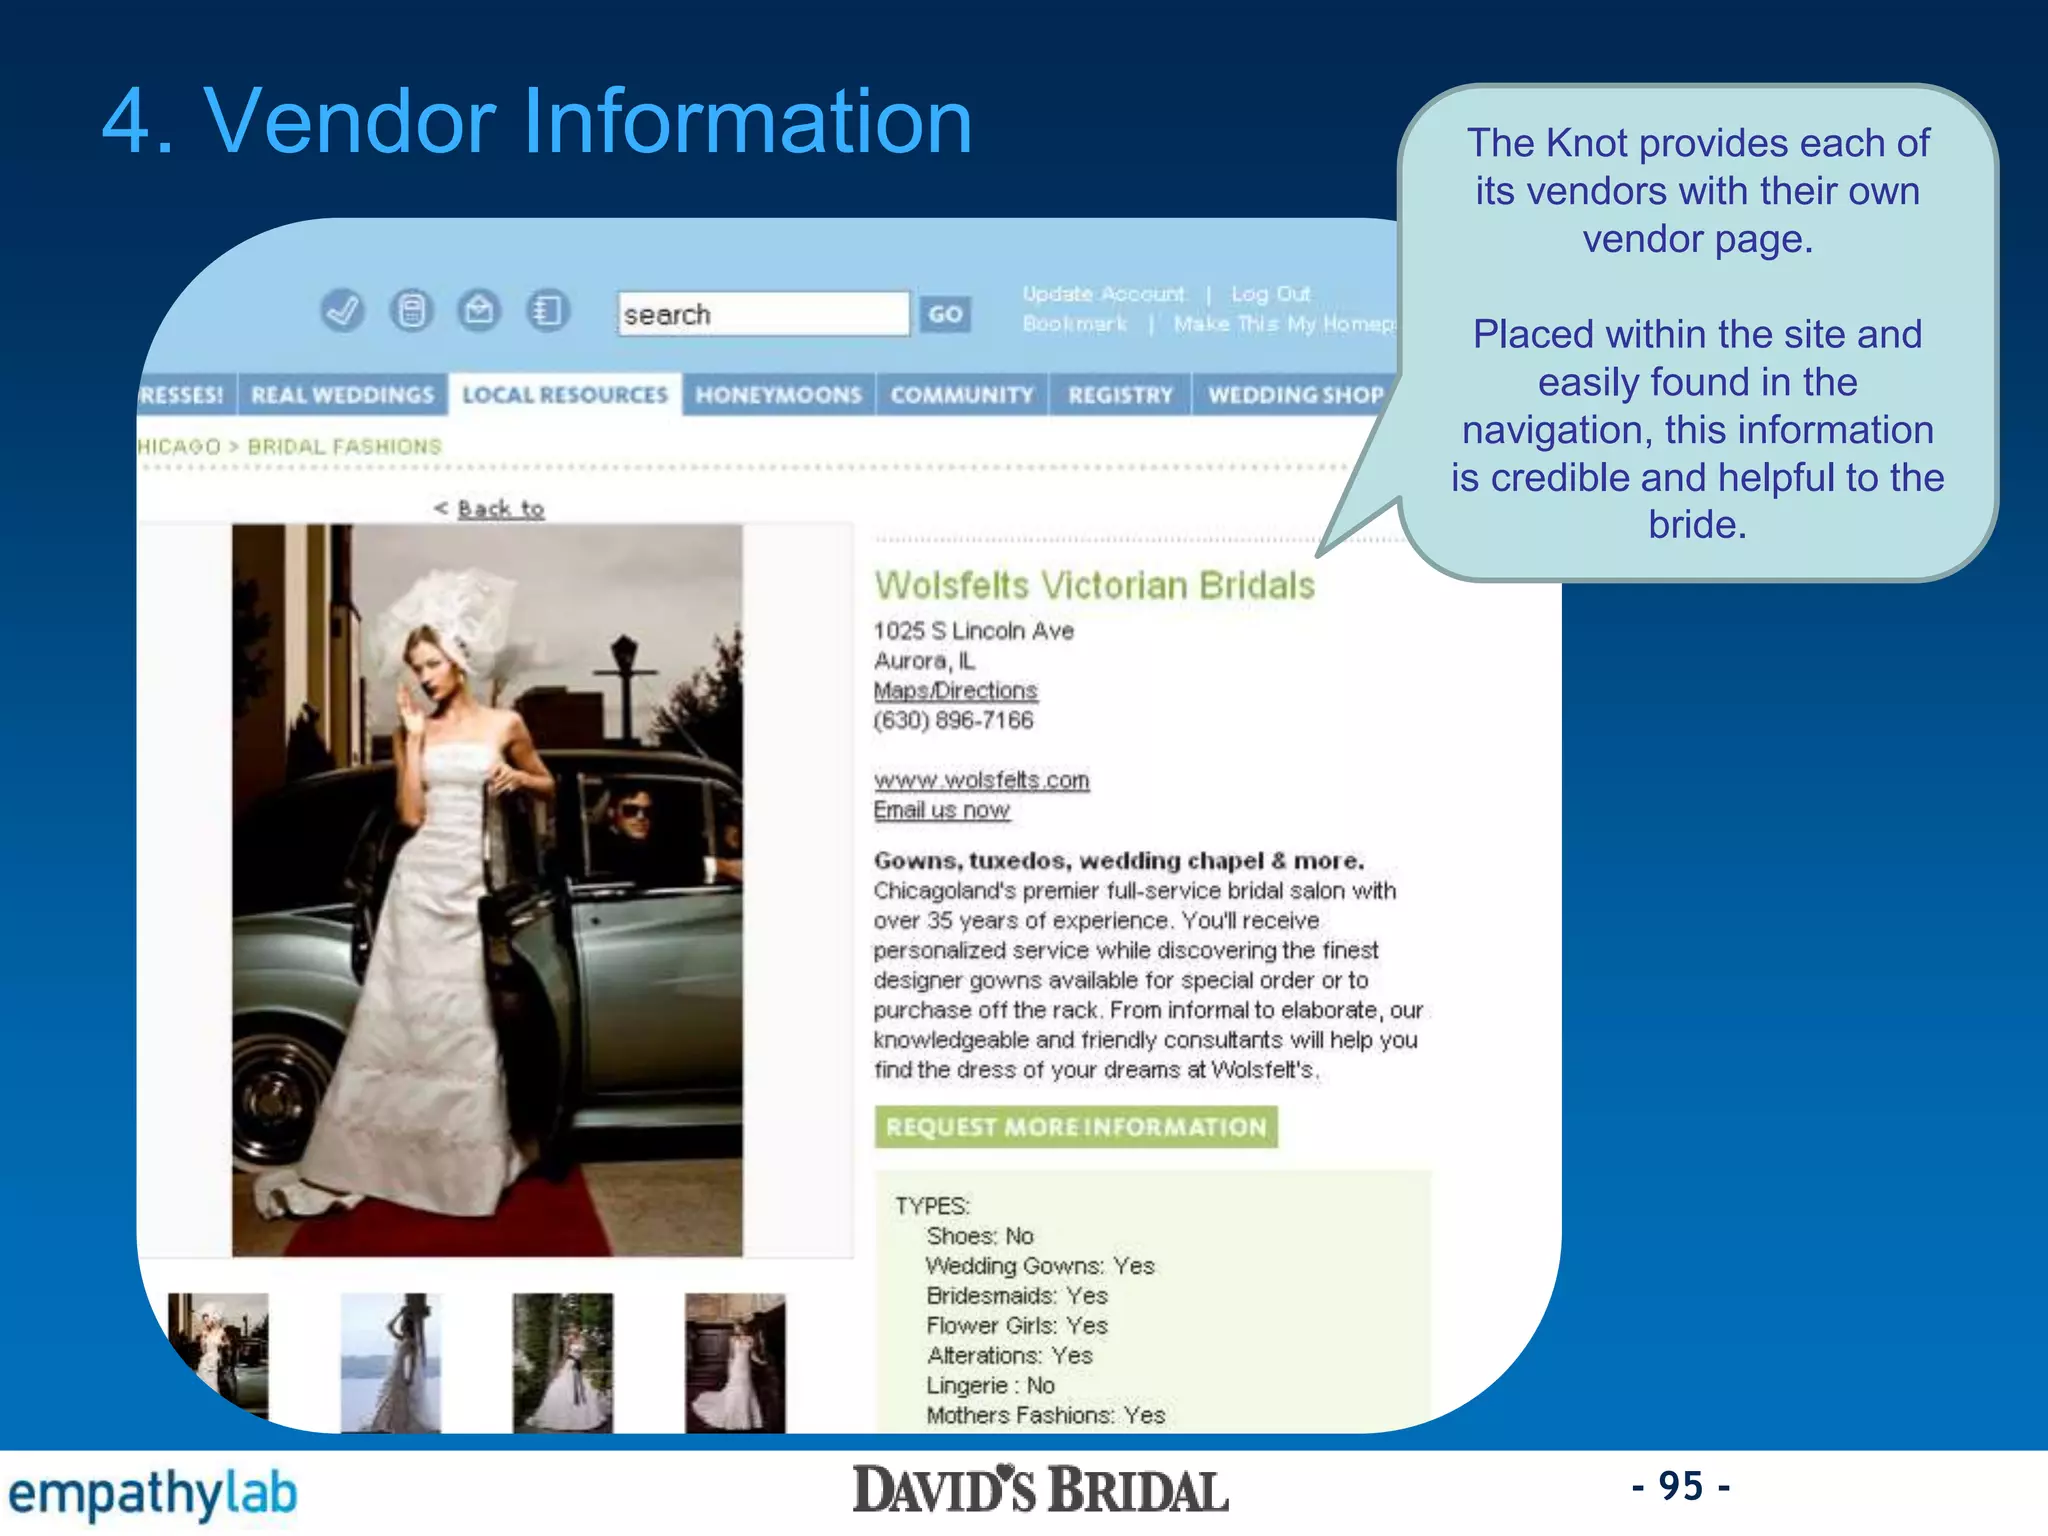Click the phone number (630) 896-7166
2048x1536 pixels.
[953, 721]
